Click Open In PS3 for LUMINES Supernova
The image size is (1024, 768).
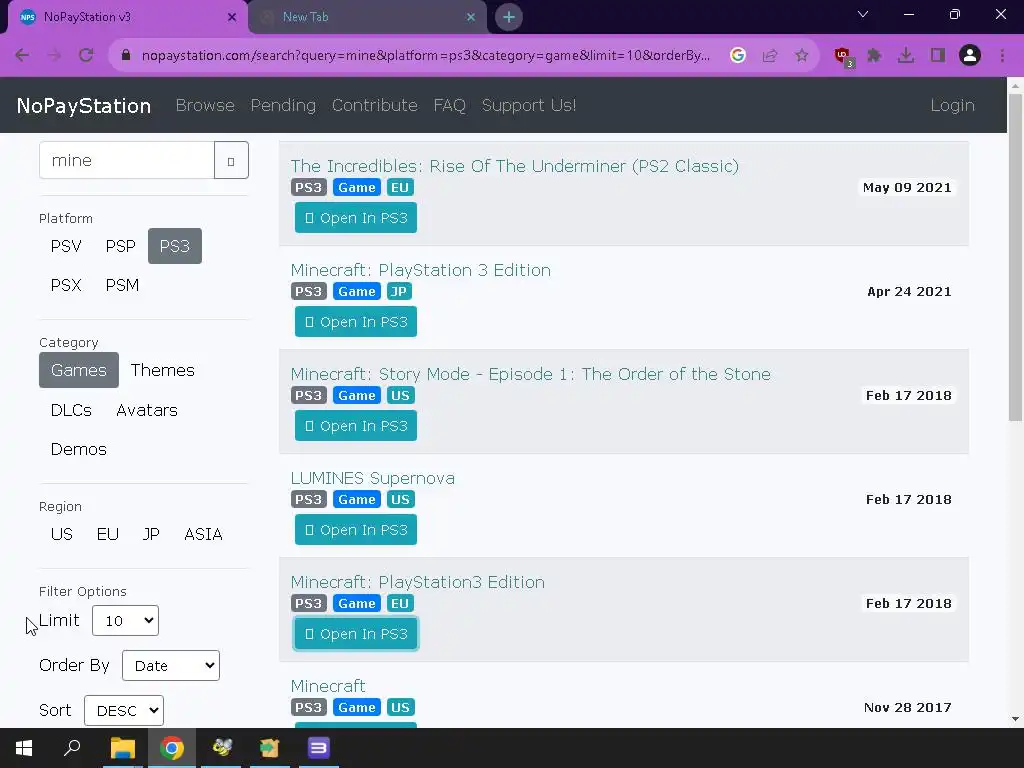(x=356, y=530)
